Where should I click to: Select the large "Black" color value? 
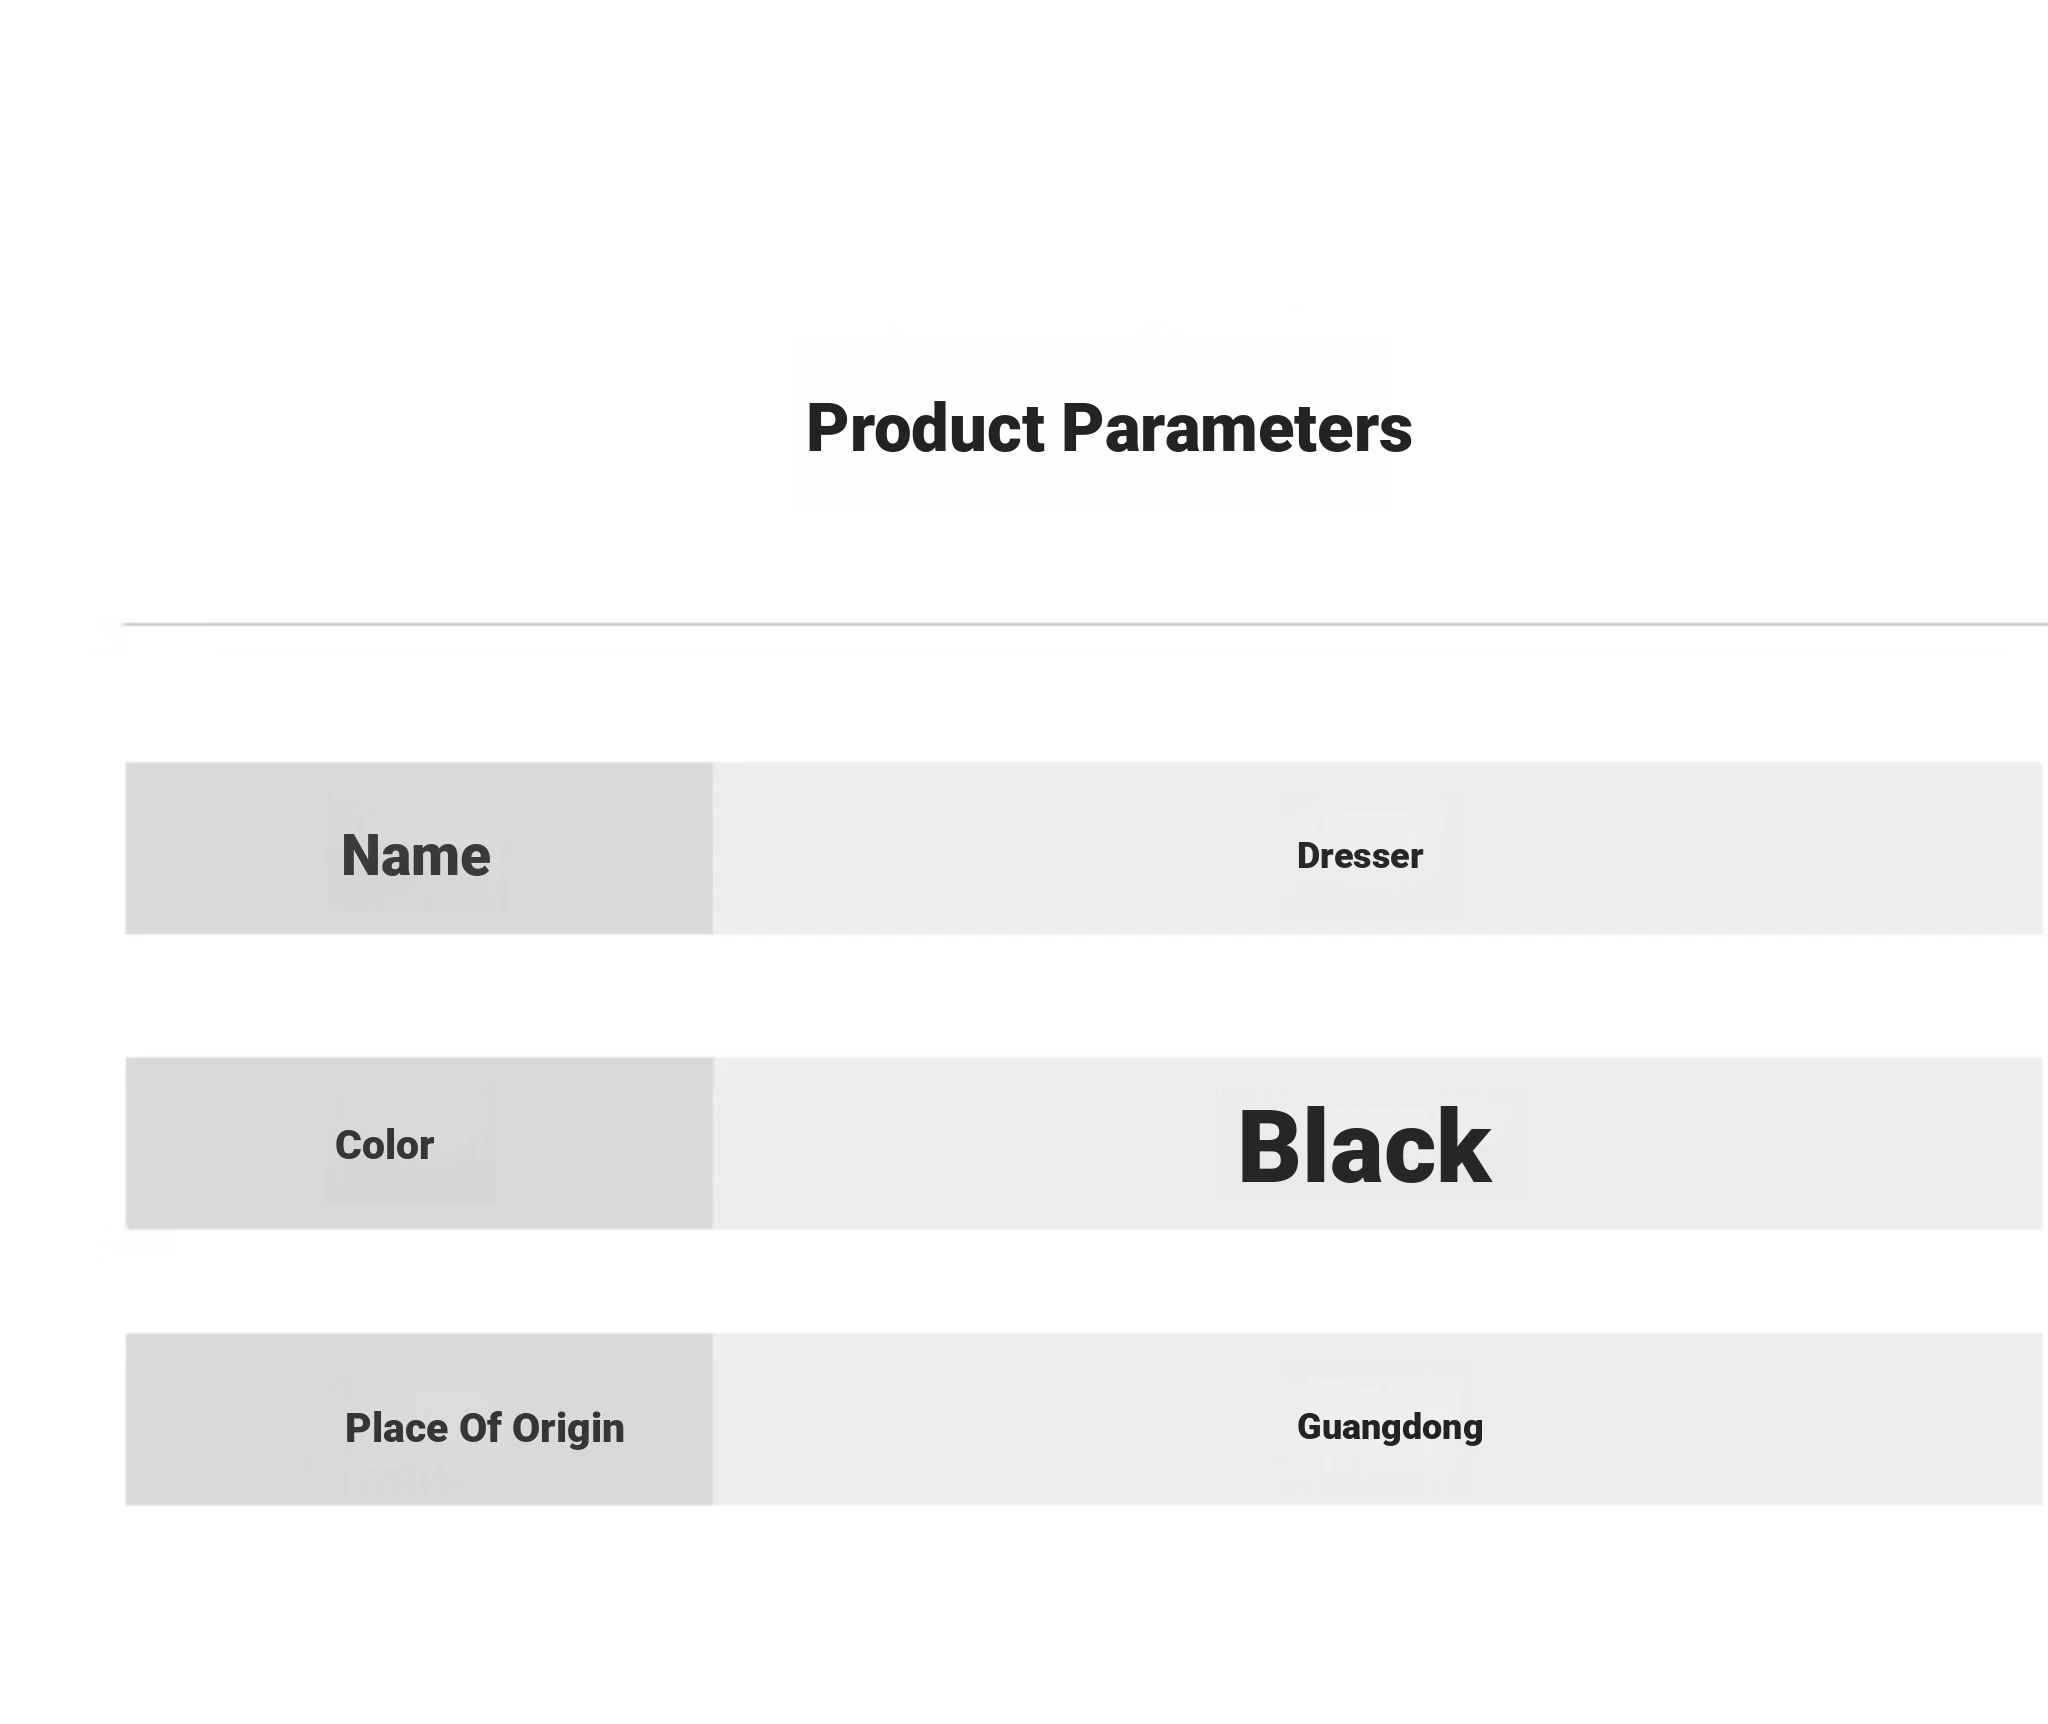[1364, 1147]
